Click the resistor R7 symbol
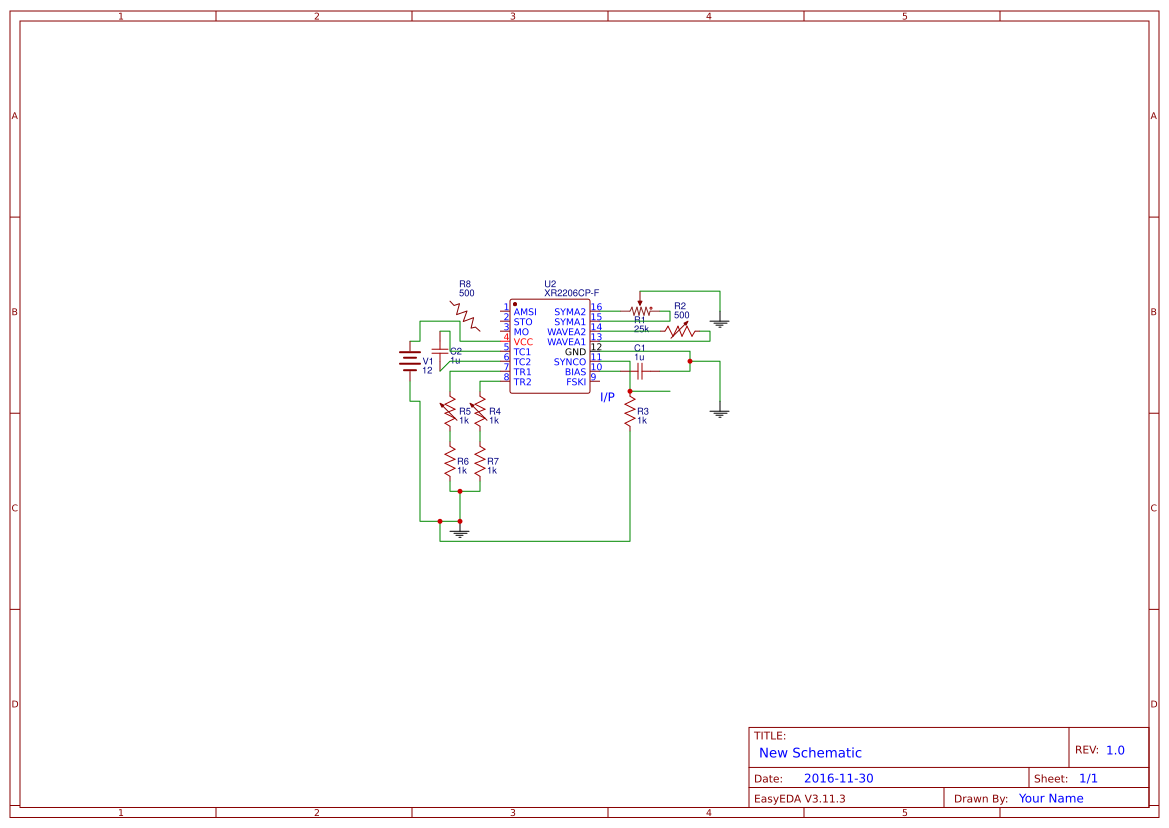Image resolution: width=1169 pixels, height=828 pixels. pos(478,463)
